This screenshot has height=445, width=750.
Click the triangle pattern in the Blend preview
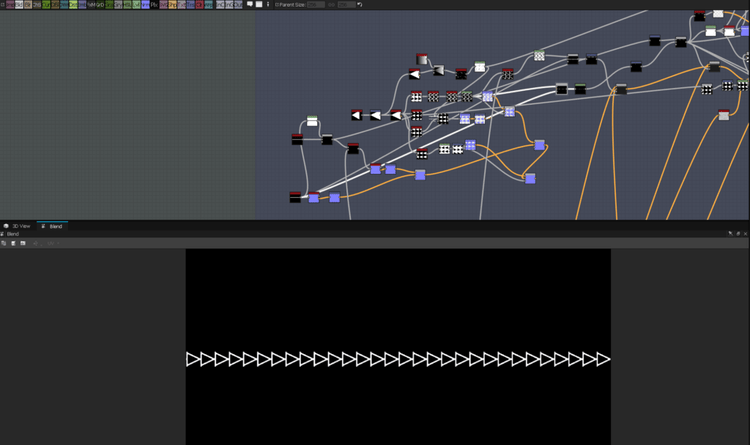point(398,359)
